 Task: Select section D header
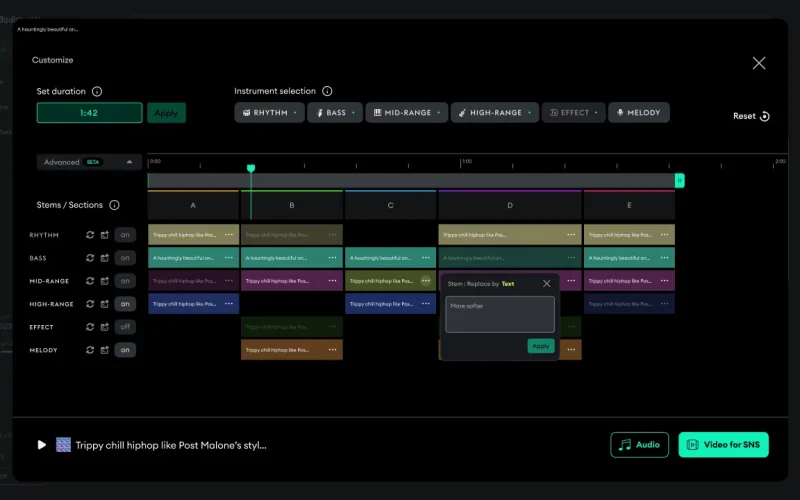pyautogui.click(x=510, y=205)
